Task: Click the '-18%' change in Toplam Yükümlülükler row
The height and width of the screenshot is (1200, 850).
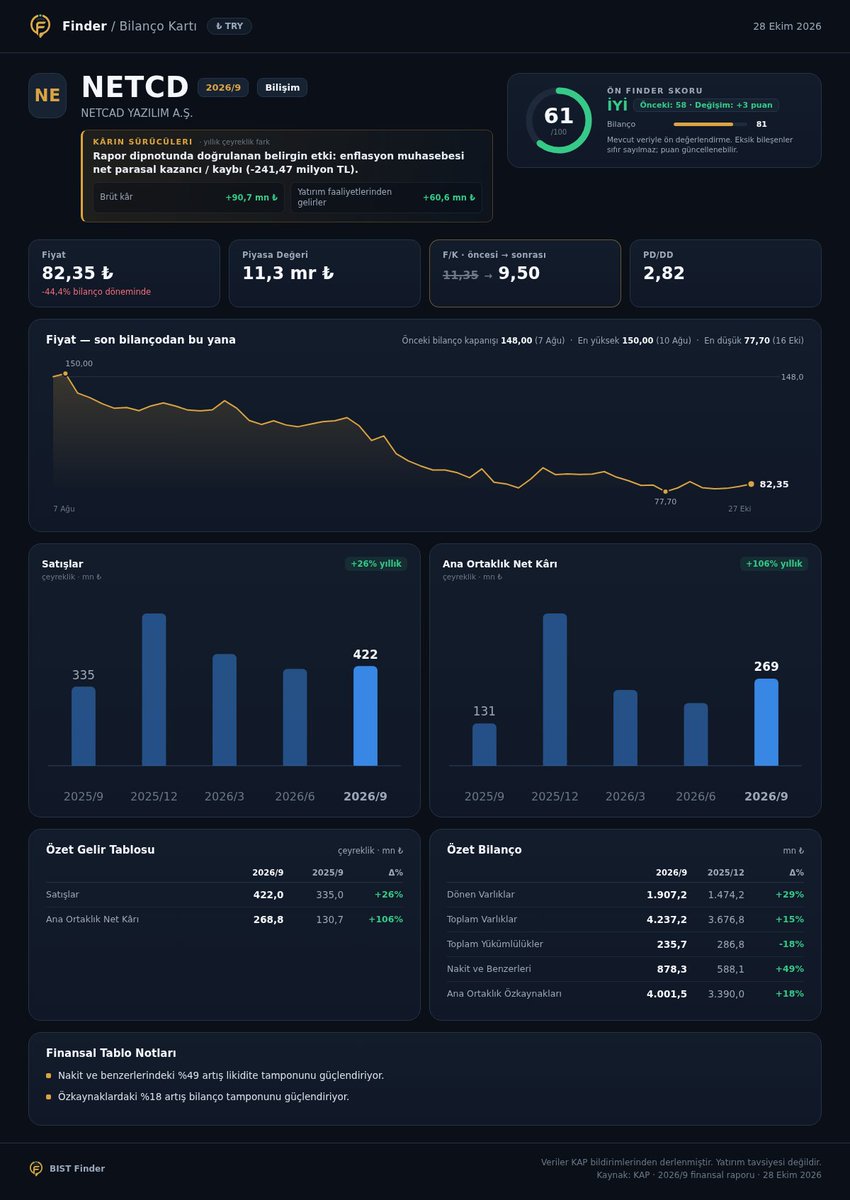Action: [x=790, y=944]
